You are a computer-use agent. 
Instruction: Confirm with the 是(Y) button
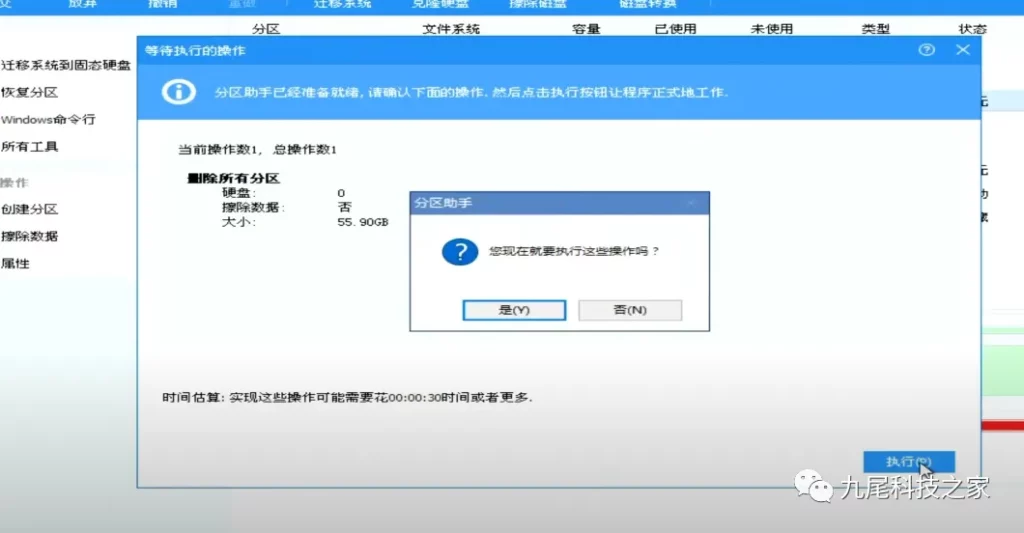[514, 310]
